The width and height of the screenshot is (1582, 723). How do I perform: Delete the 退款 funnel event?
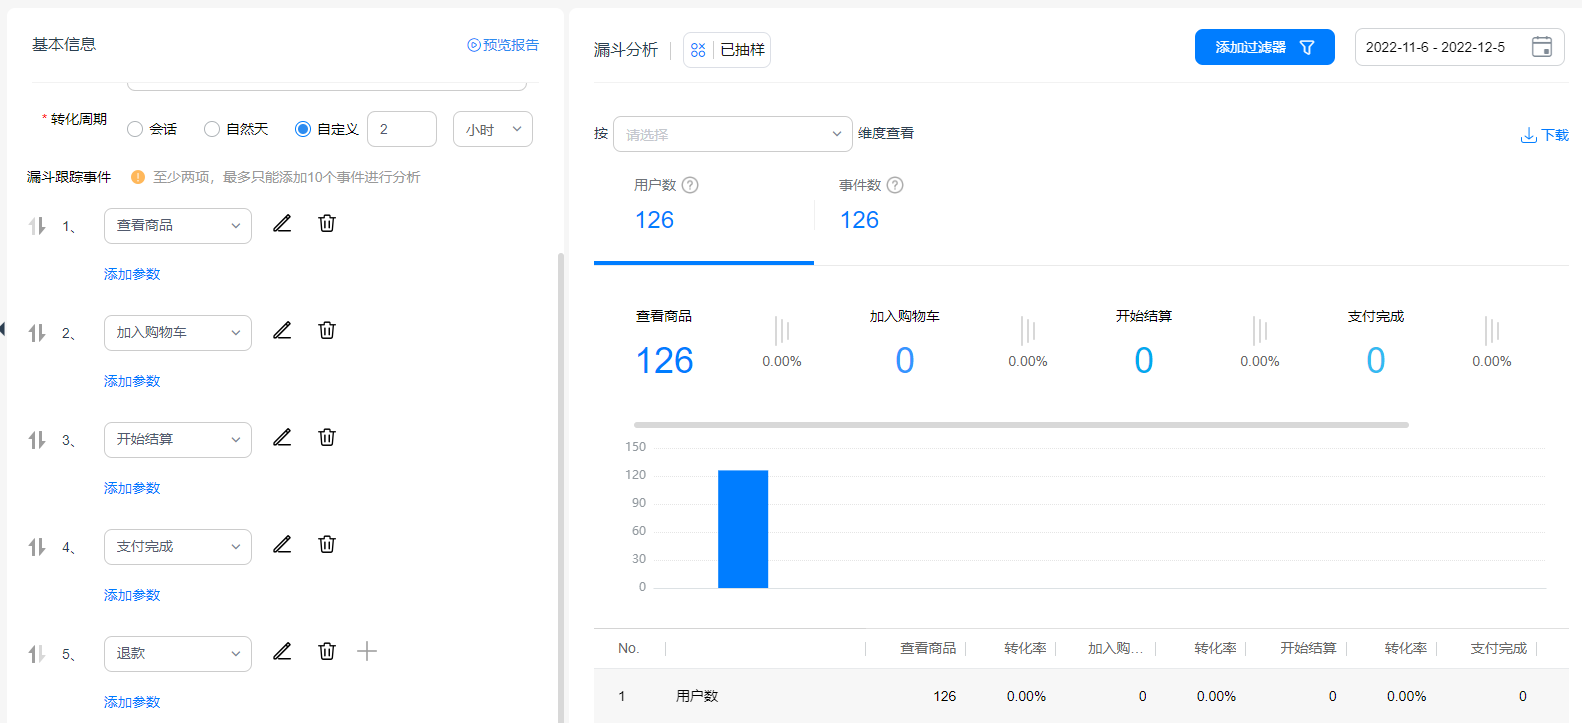(x=327, y=651)
